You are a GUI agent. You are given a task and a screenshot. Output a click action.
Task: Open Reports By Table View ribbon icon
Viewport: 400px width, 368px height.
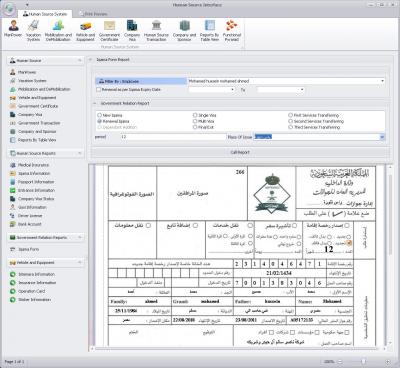[x=209, y=30]
